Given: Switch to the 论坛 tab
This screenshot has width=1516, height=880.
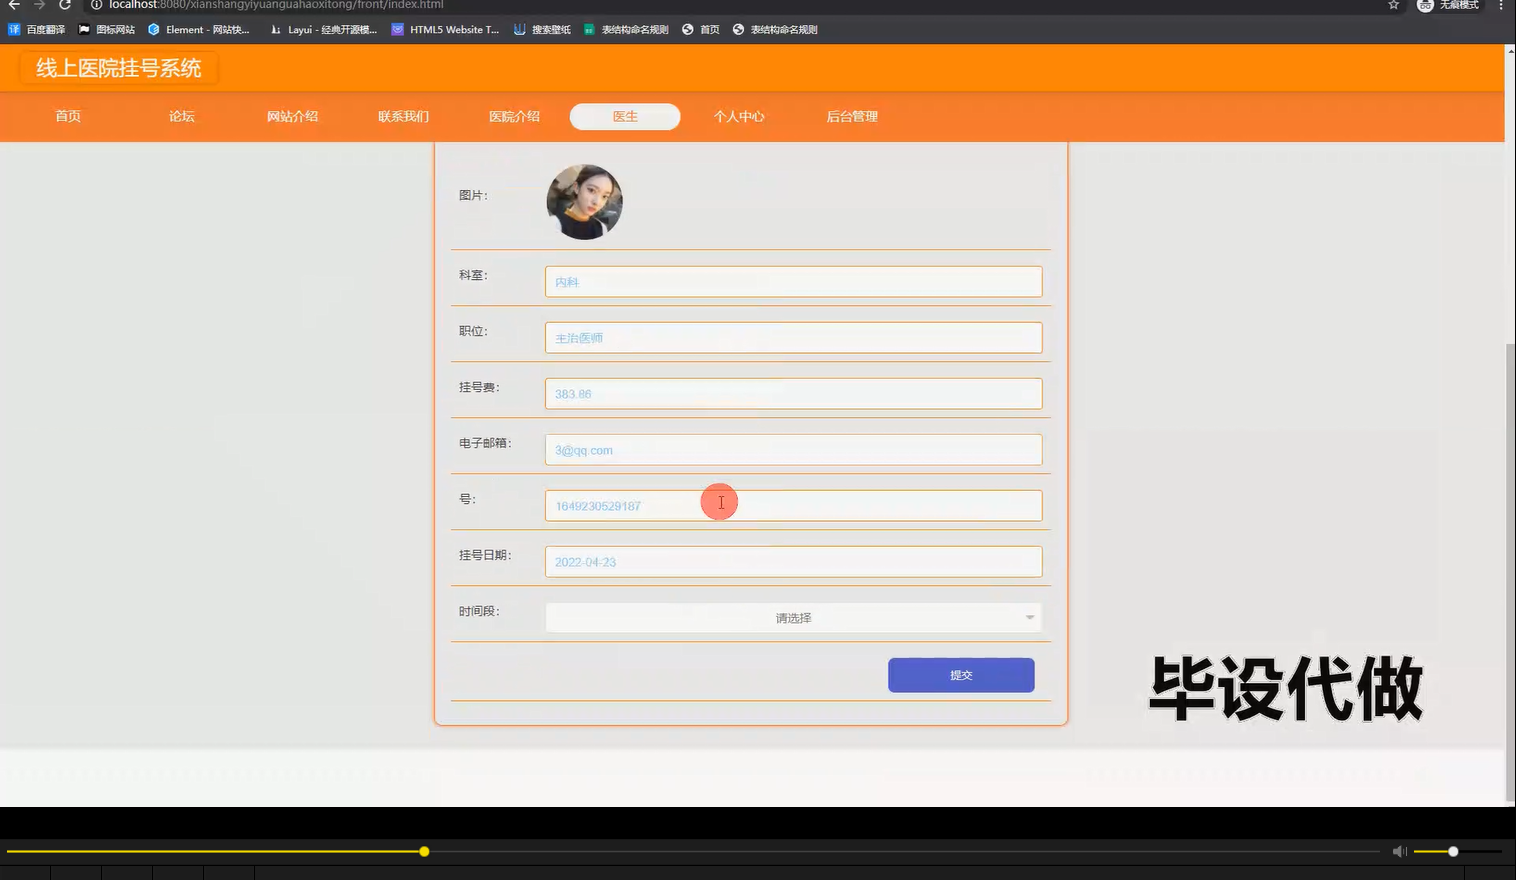Looking at the screenshot, I should 181,116.
